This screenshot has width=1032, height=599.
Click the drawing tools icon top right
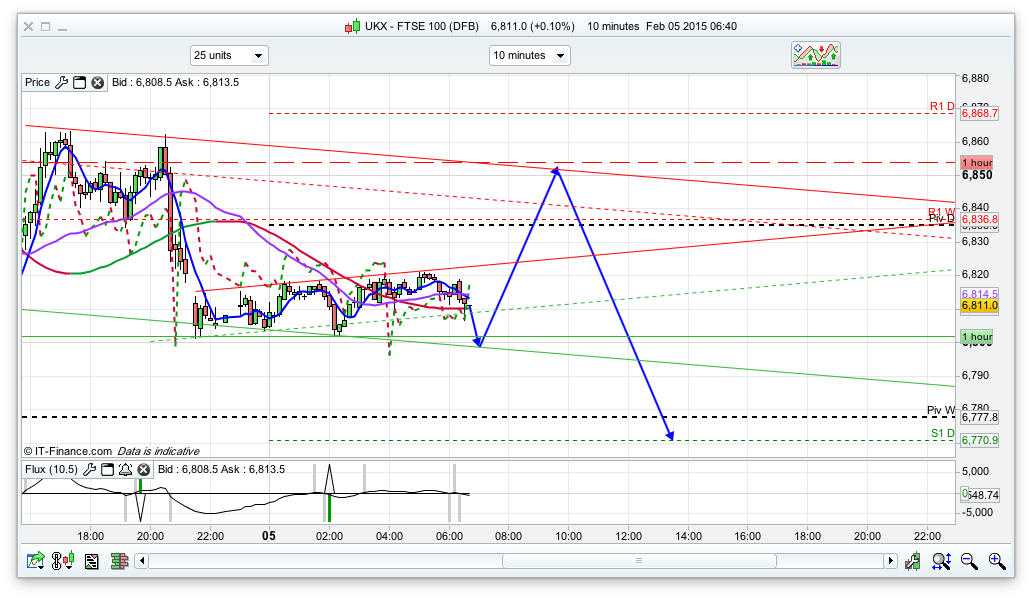(815, 55)
